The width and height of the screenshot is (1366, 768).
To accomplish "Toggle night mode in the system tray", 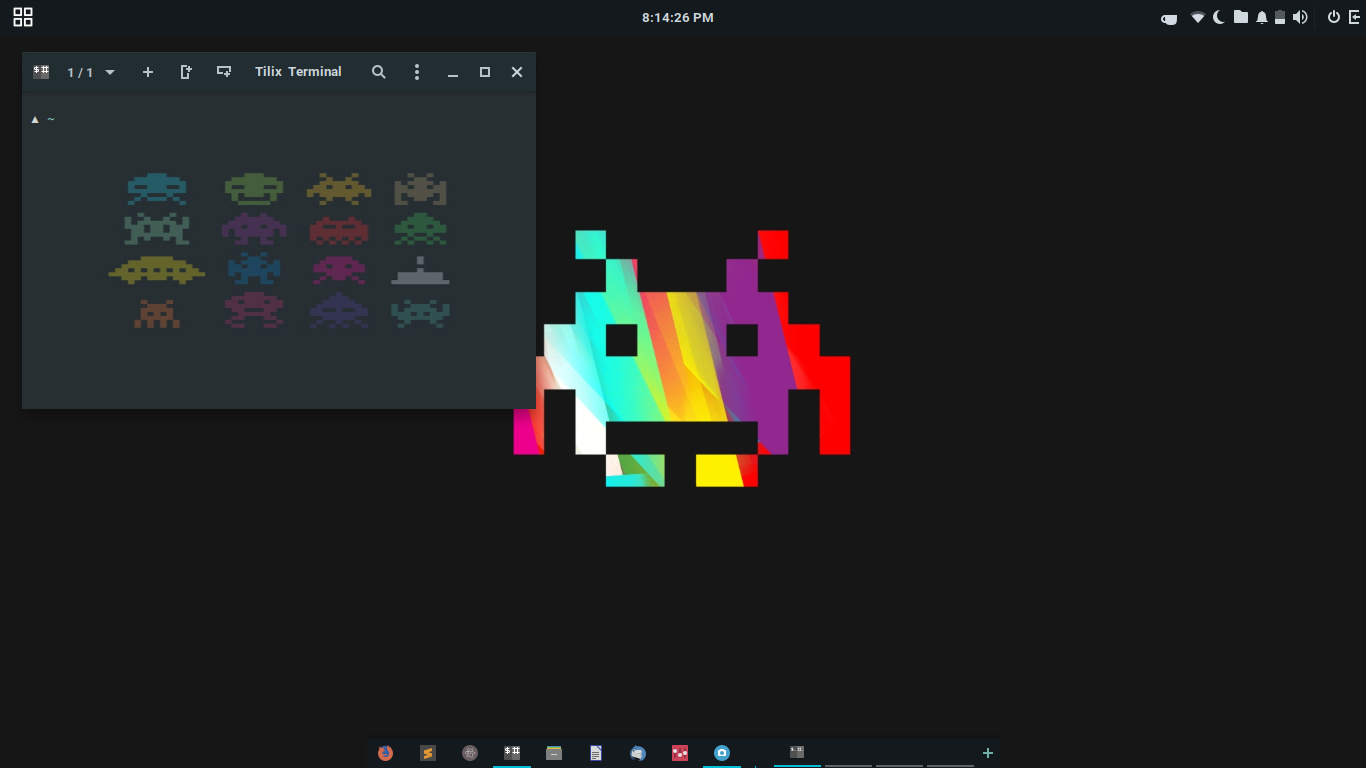I will click(x=1219, y=17).
